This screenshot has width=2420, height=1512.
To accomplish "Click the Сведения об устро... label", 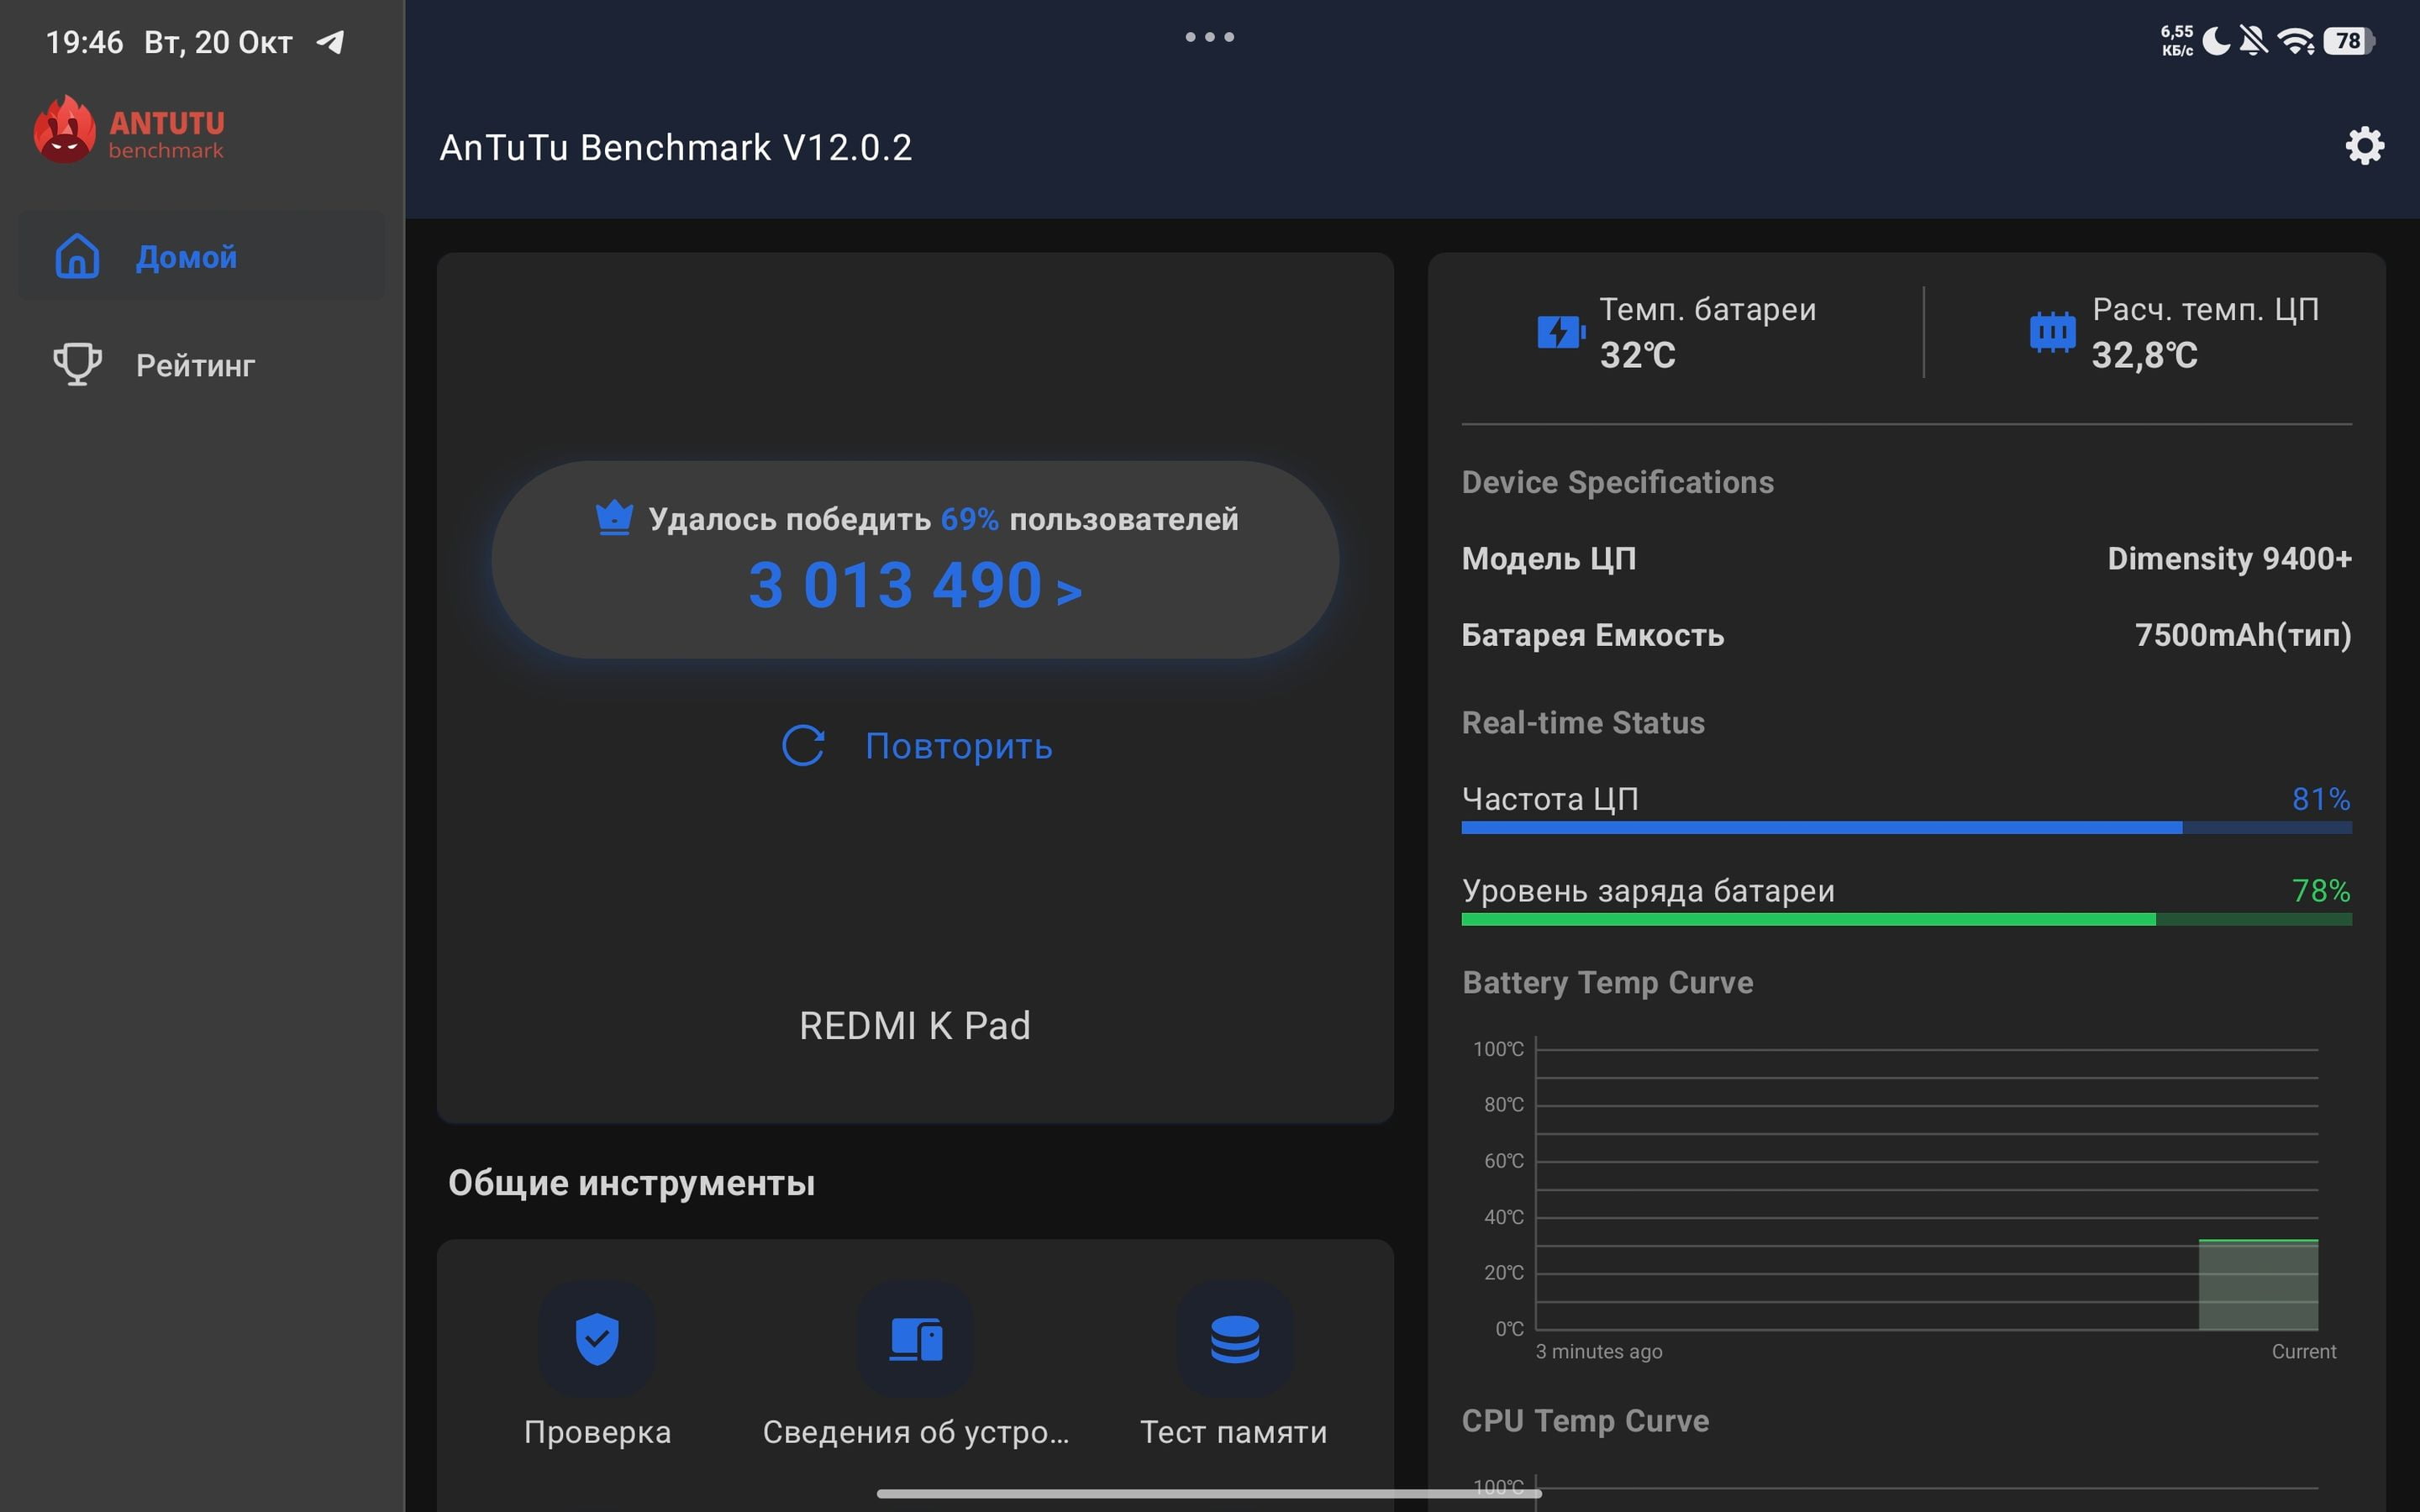I will coord(916,1432).
